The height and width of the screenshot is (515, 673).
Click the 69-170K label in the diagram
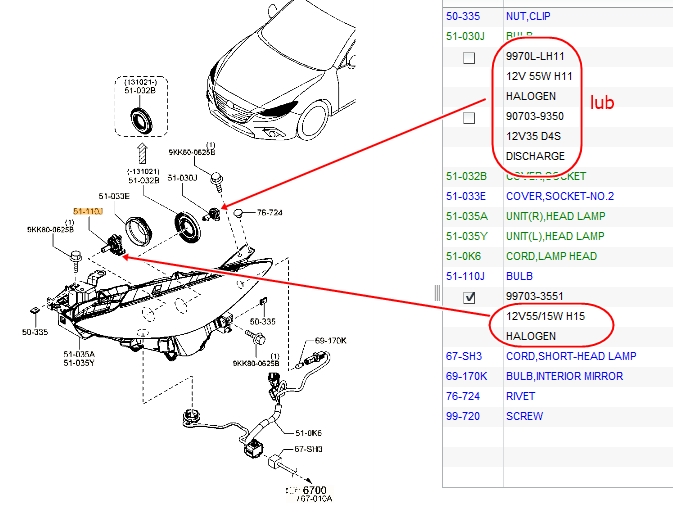point(330,340)
